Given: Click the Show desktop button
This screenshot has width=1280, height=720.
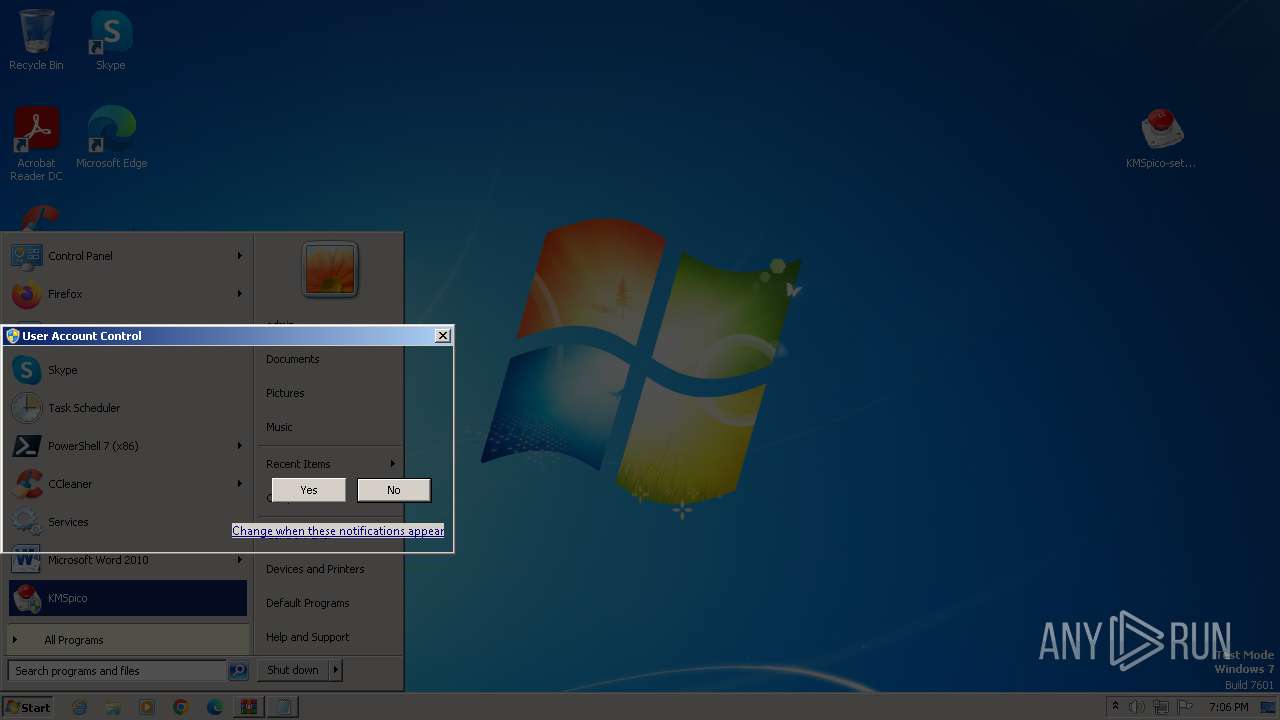Looking at the screenshot, I should click(1269, 707).
